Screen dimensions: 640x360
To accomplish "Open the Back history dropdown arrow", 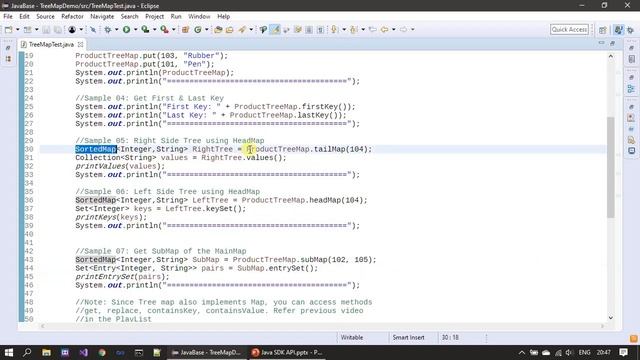I will coord(393,30).
